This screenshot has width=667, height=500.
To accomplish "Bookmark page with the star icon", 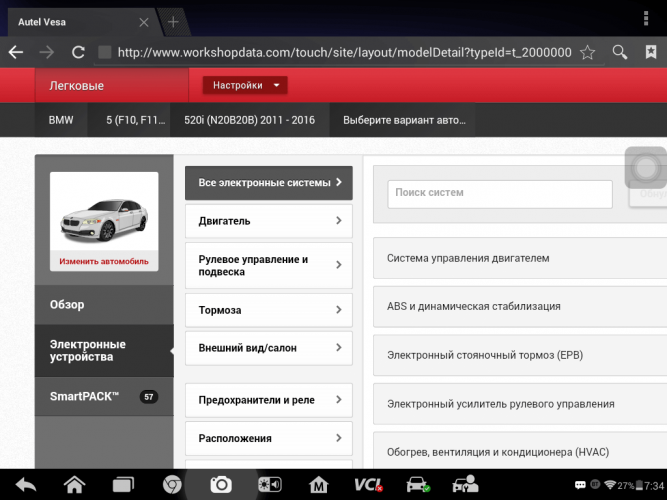I will (587, 52).
